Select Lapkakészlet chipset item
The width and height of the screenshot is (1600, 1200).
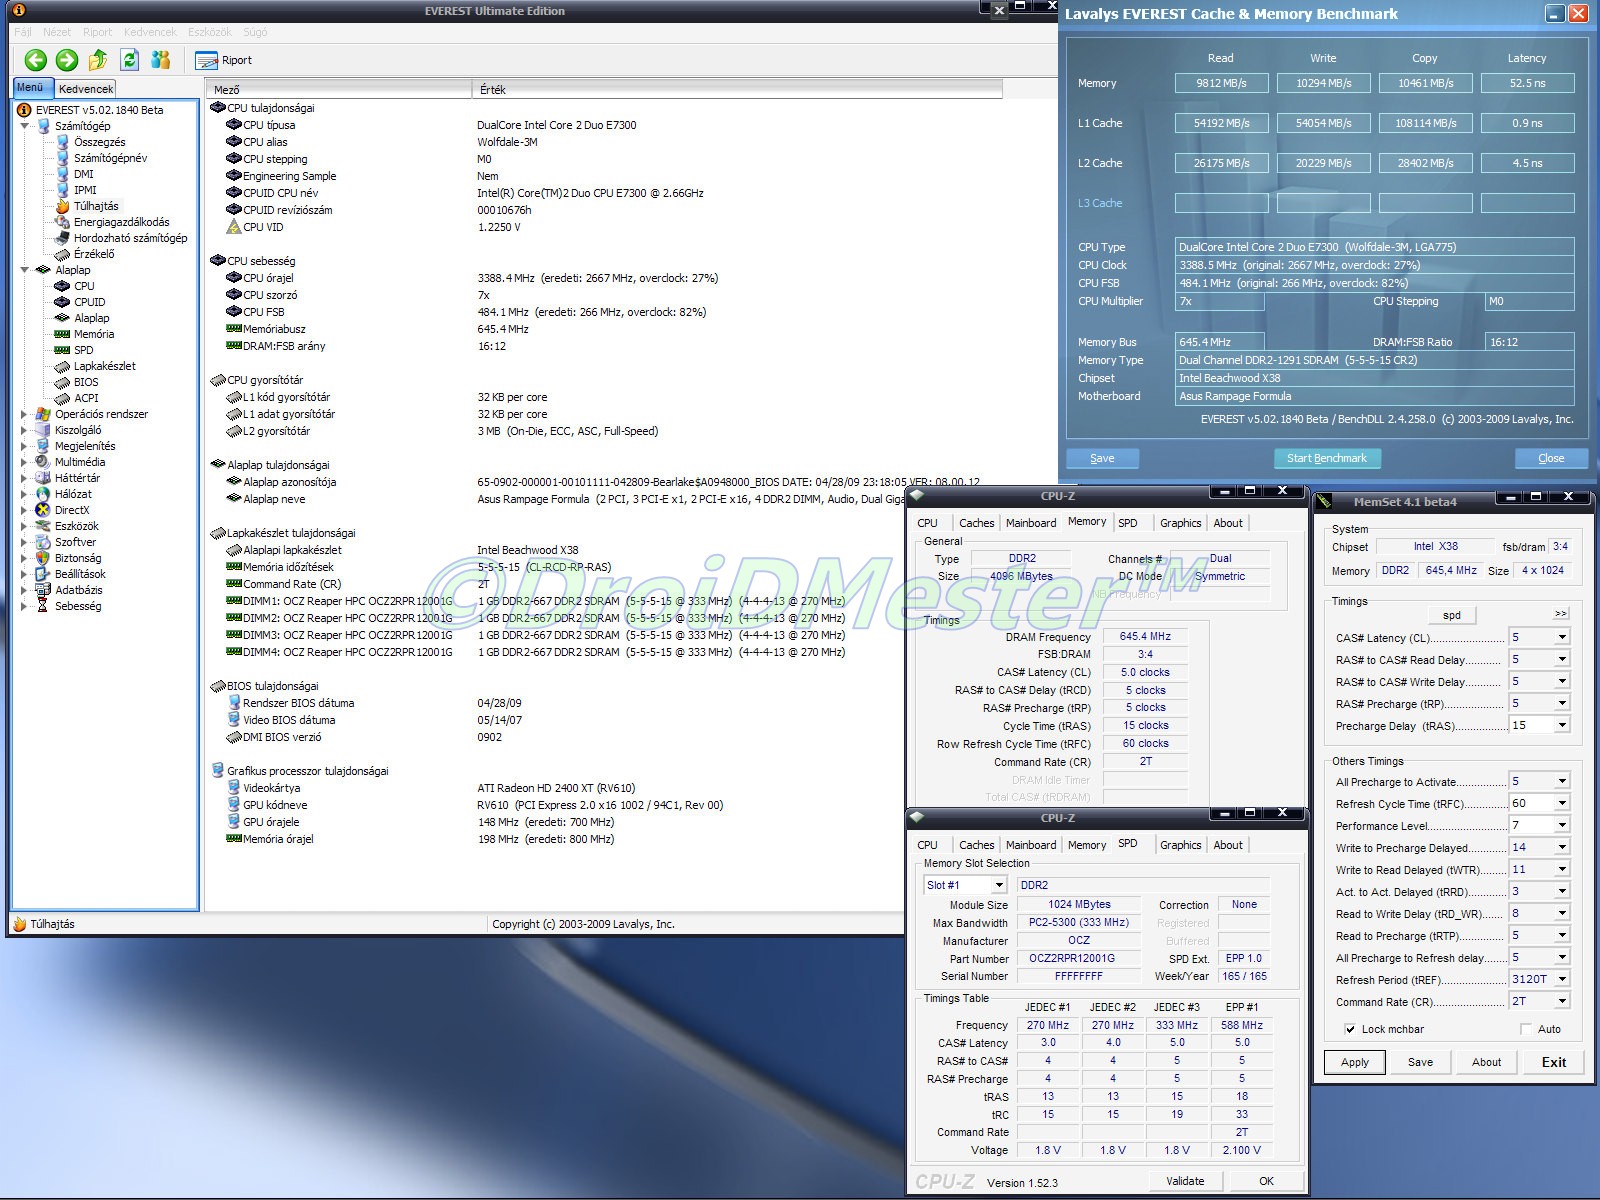pos(104,366)
